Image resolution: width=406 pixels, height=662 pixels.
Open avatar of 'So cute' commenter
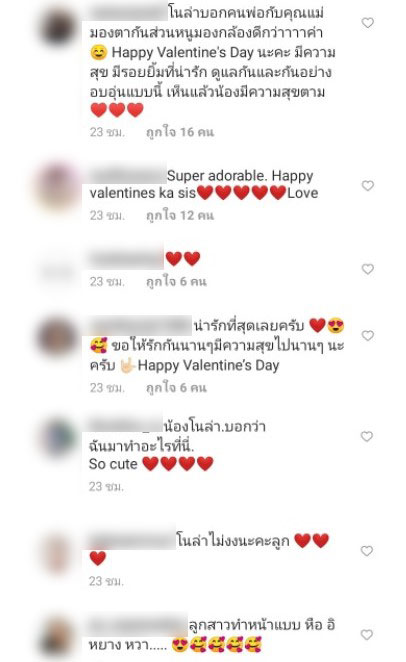tap(59, 437)
